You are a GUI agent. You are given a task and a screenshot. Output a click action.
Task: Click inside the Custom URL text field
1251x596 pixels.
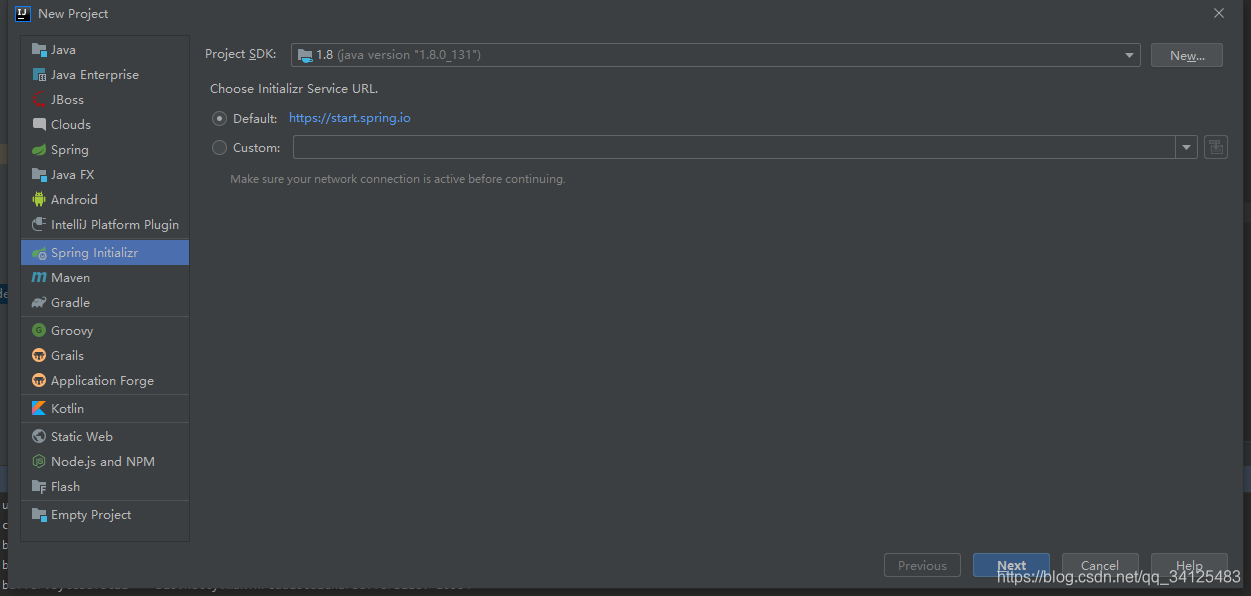point(734,148)
